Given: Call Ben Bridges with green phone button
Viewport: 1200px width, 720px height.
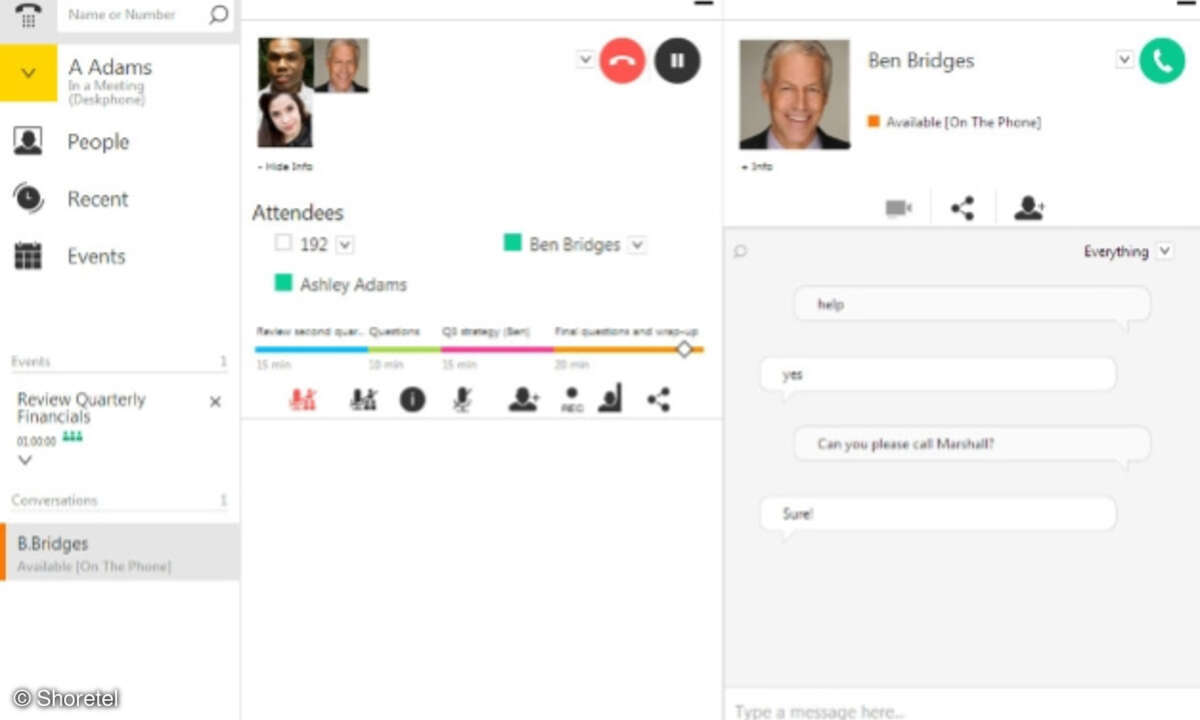Looking at the screenshot, I should pyautogui.click(x=1161, y=60).
